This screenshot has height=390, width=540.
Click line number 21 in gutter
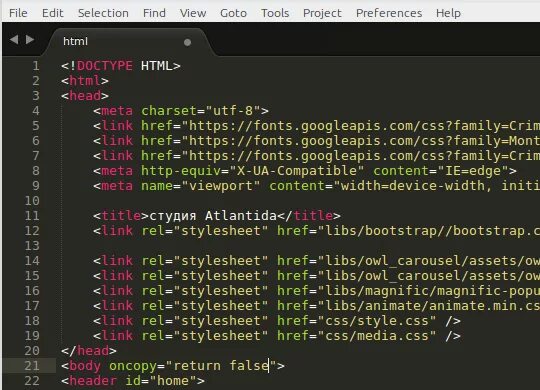(32, 366)
